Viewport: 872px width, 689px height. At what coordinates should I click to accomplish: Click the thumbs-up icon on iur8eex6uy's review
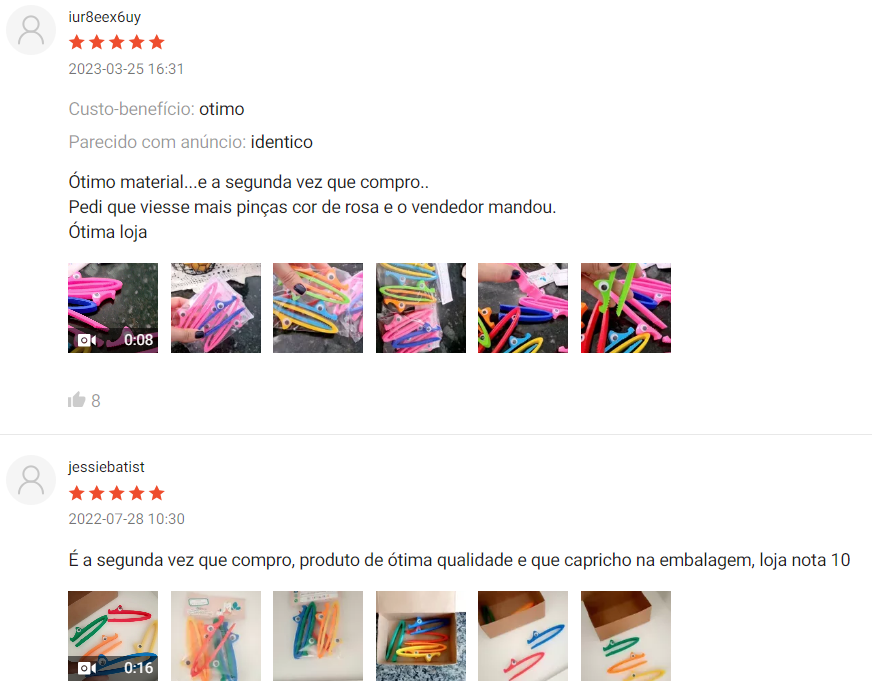(x=76, y=400)
